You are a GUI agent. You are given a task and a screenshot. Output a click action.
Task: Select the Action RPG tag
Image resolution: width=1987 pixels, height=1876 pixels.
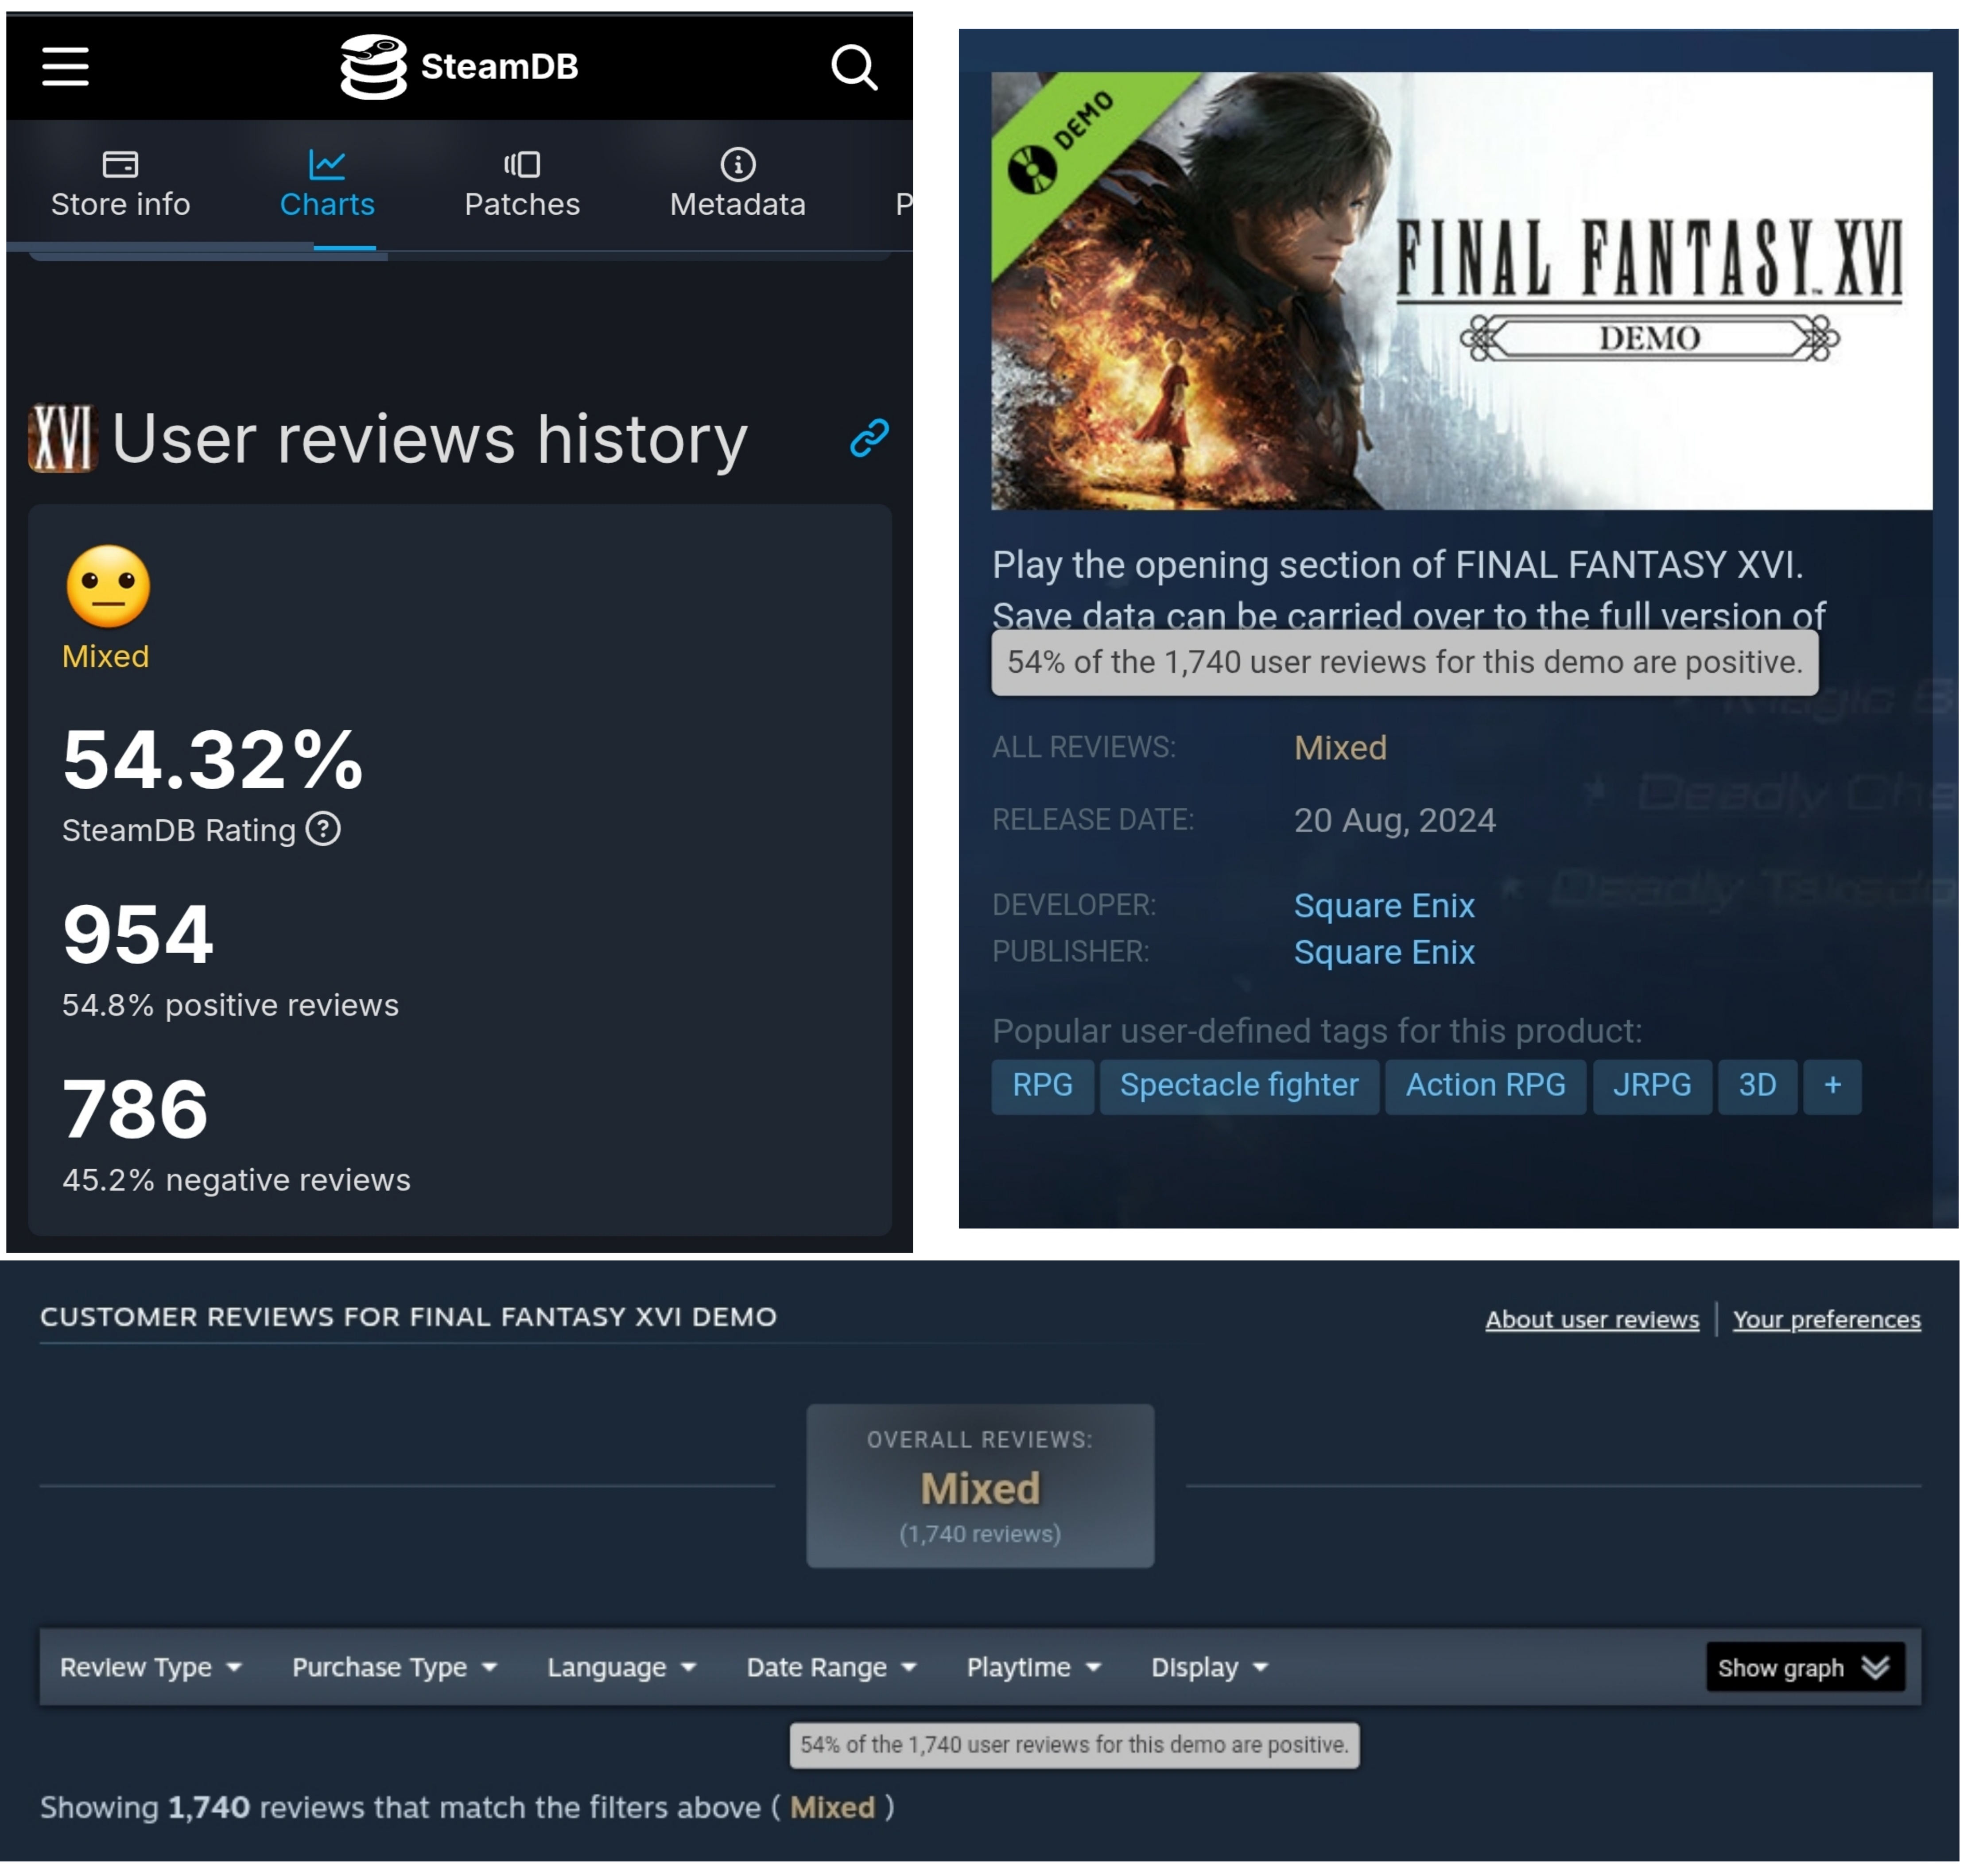(x=1486, y=1086)
